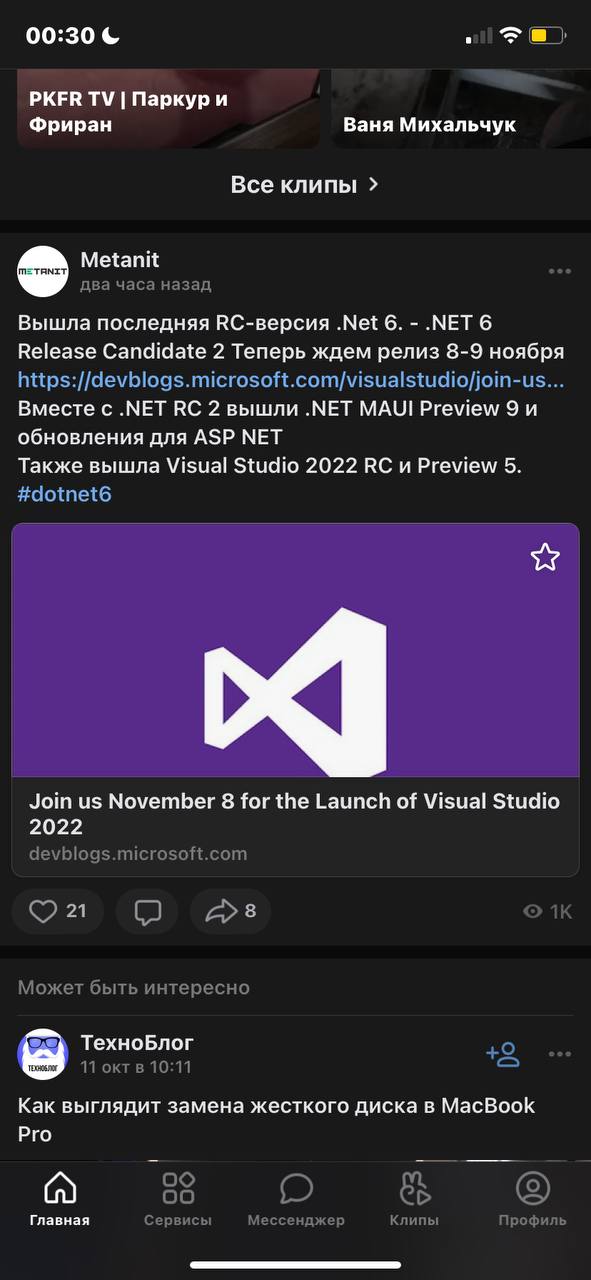Go to the Мессенджер tab
591x1280 pixels.
(296, 1200)
